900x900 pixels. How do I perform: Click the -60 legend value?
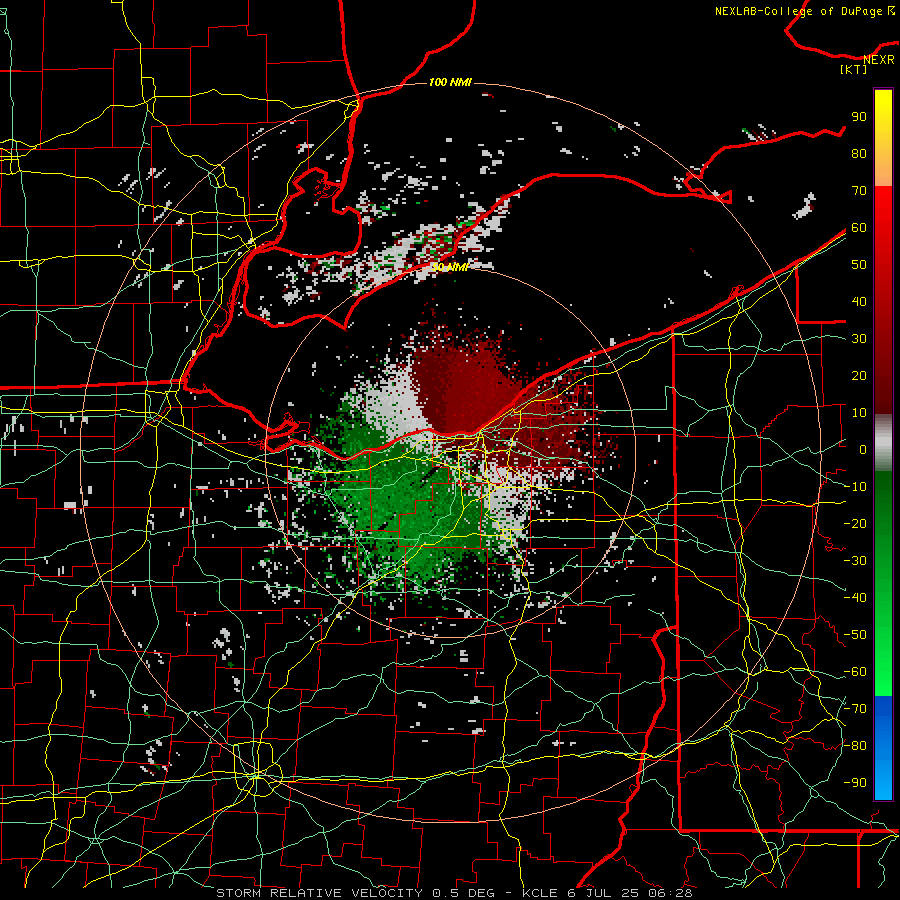tap(855, 672)
